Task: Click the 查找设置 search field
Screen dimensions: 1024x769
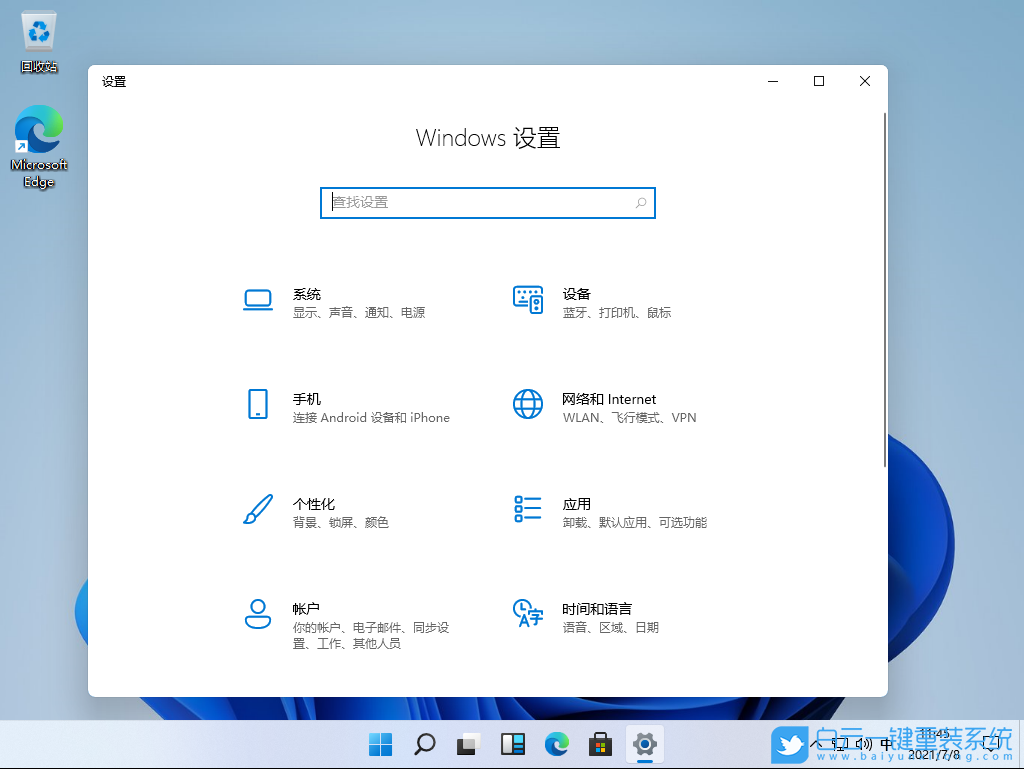Action: pyautogui.click(x=487, y=202)
